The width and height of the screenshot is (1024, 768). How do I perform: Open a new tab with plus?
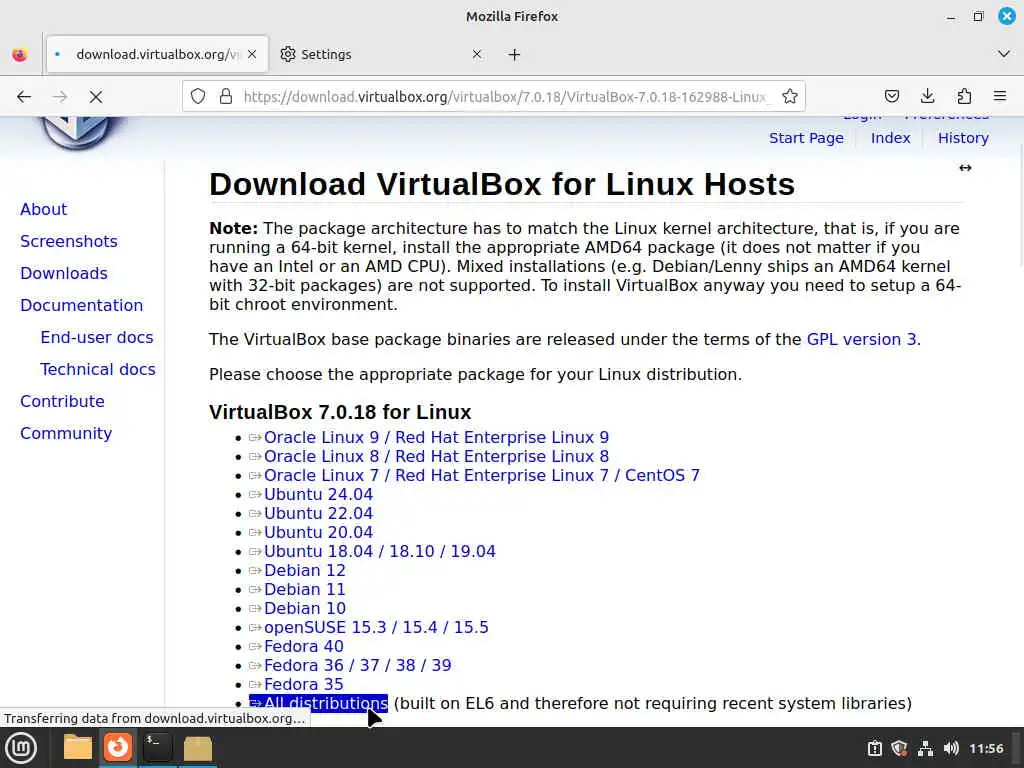click(x=515, y=55)
